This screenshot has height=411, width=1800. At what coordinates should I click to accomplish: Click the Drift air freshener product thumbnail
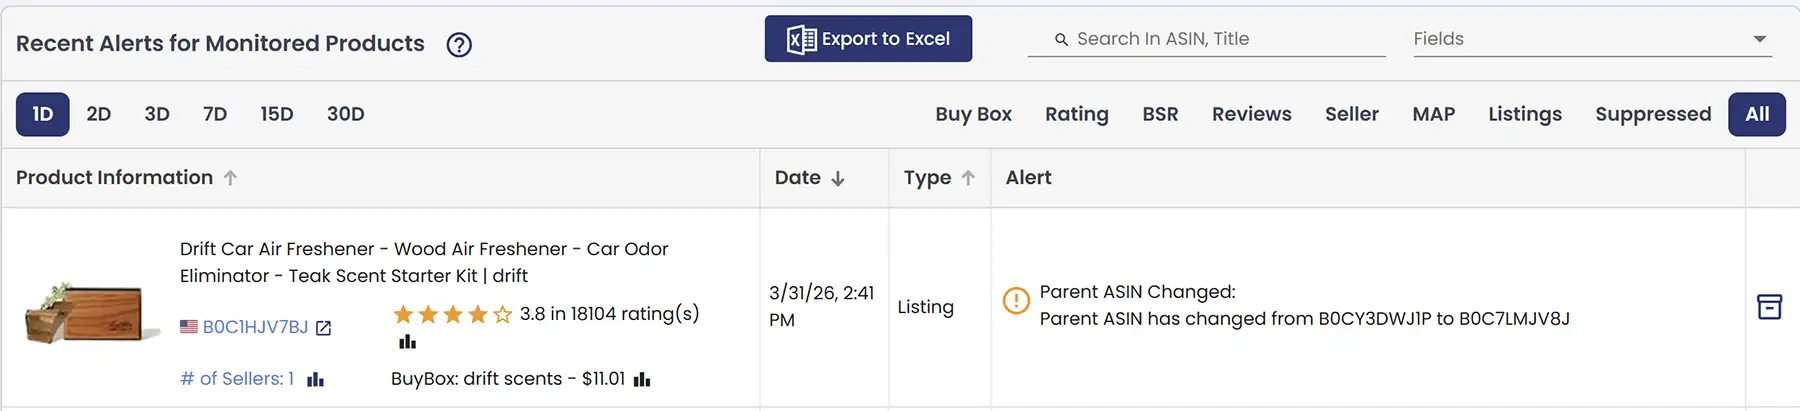(x=90, y=312)
